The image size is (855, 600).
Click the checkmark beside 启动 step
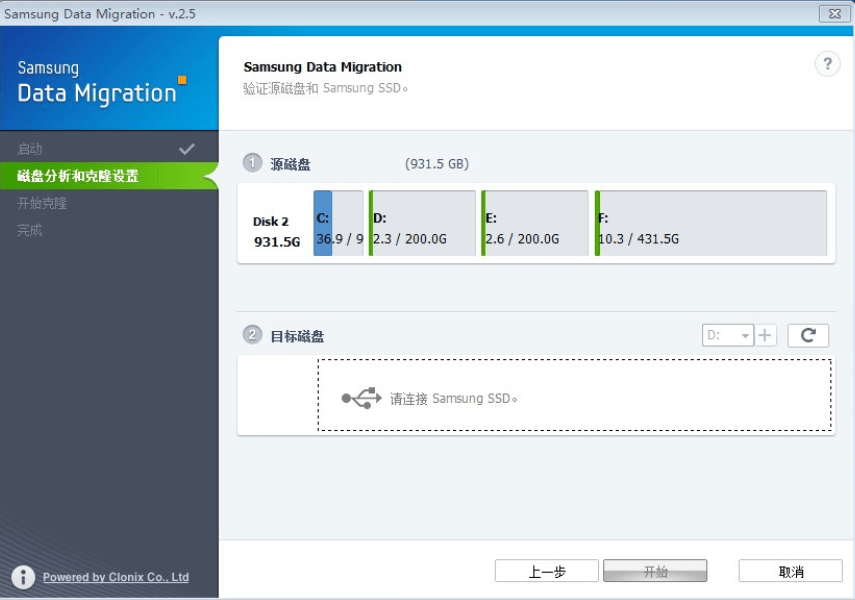tap(186, 149)
